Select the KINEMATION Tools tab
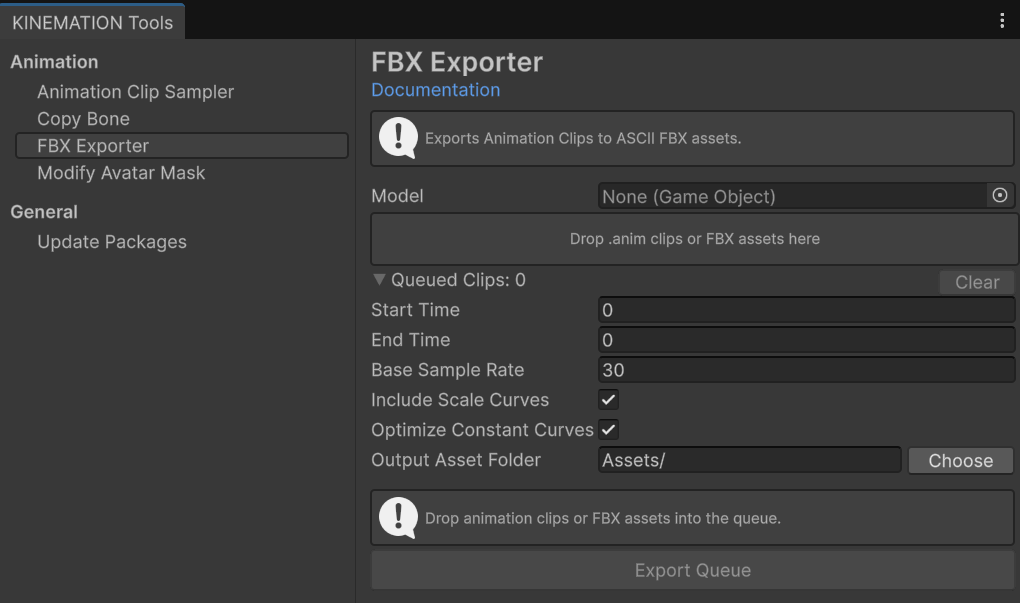This screenshot has height=603, width=1020. click(x=92, y=22)
